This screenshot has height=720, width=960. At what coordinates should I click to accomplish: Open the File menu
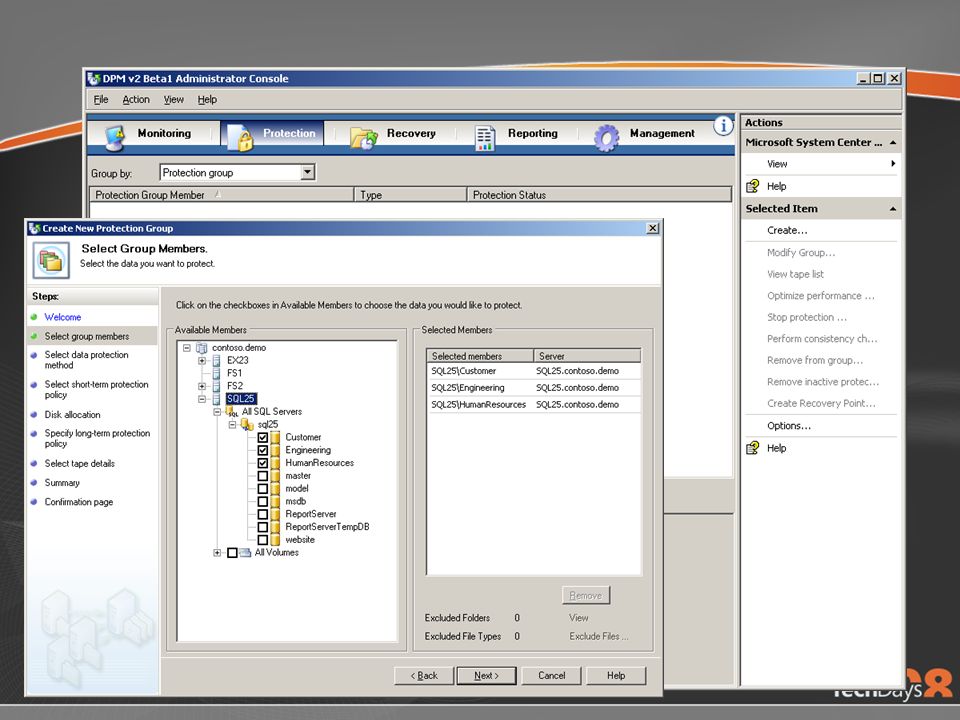(101, 99)
